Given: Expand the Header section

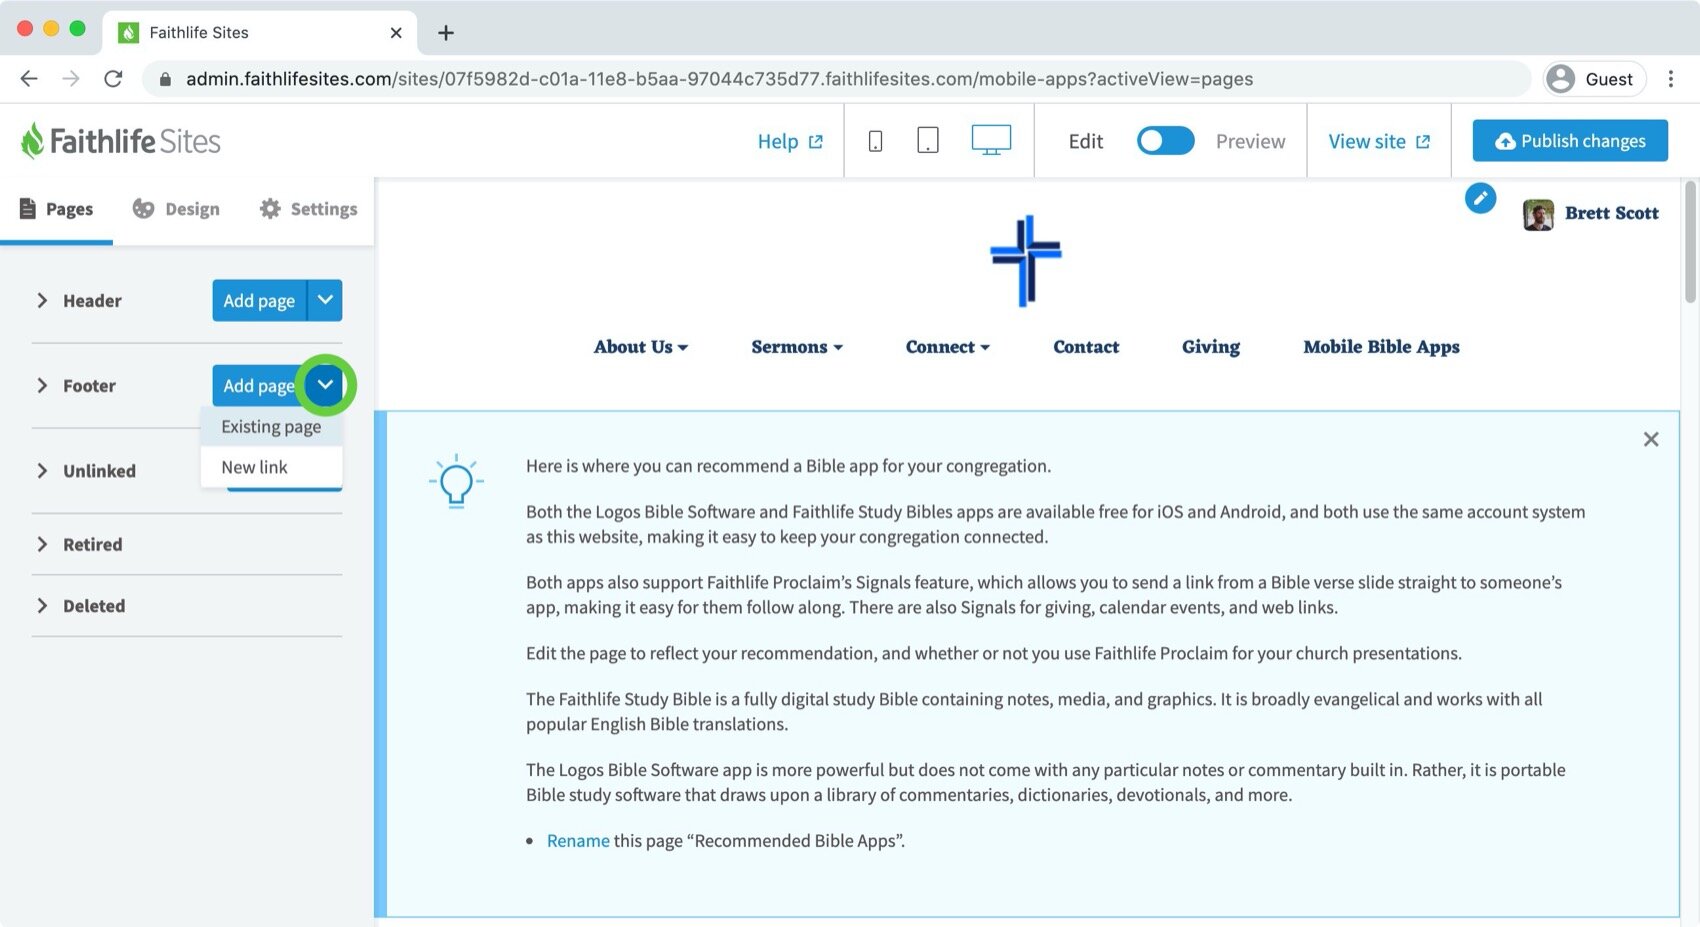Looking at the screenshot, I should (42, 300).
